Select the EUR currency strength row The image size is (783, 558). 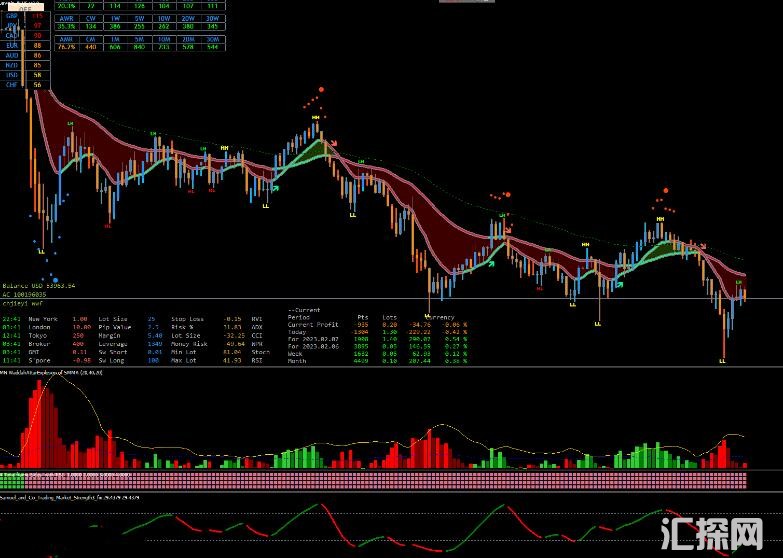coord(12,45)
